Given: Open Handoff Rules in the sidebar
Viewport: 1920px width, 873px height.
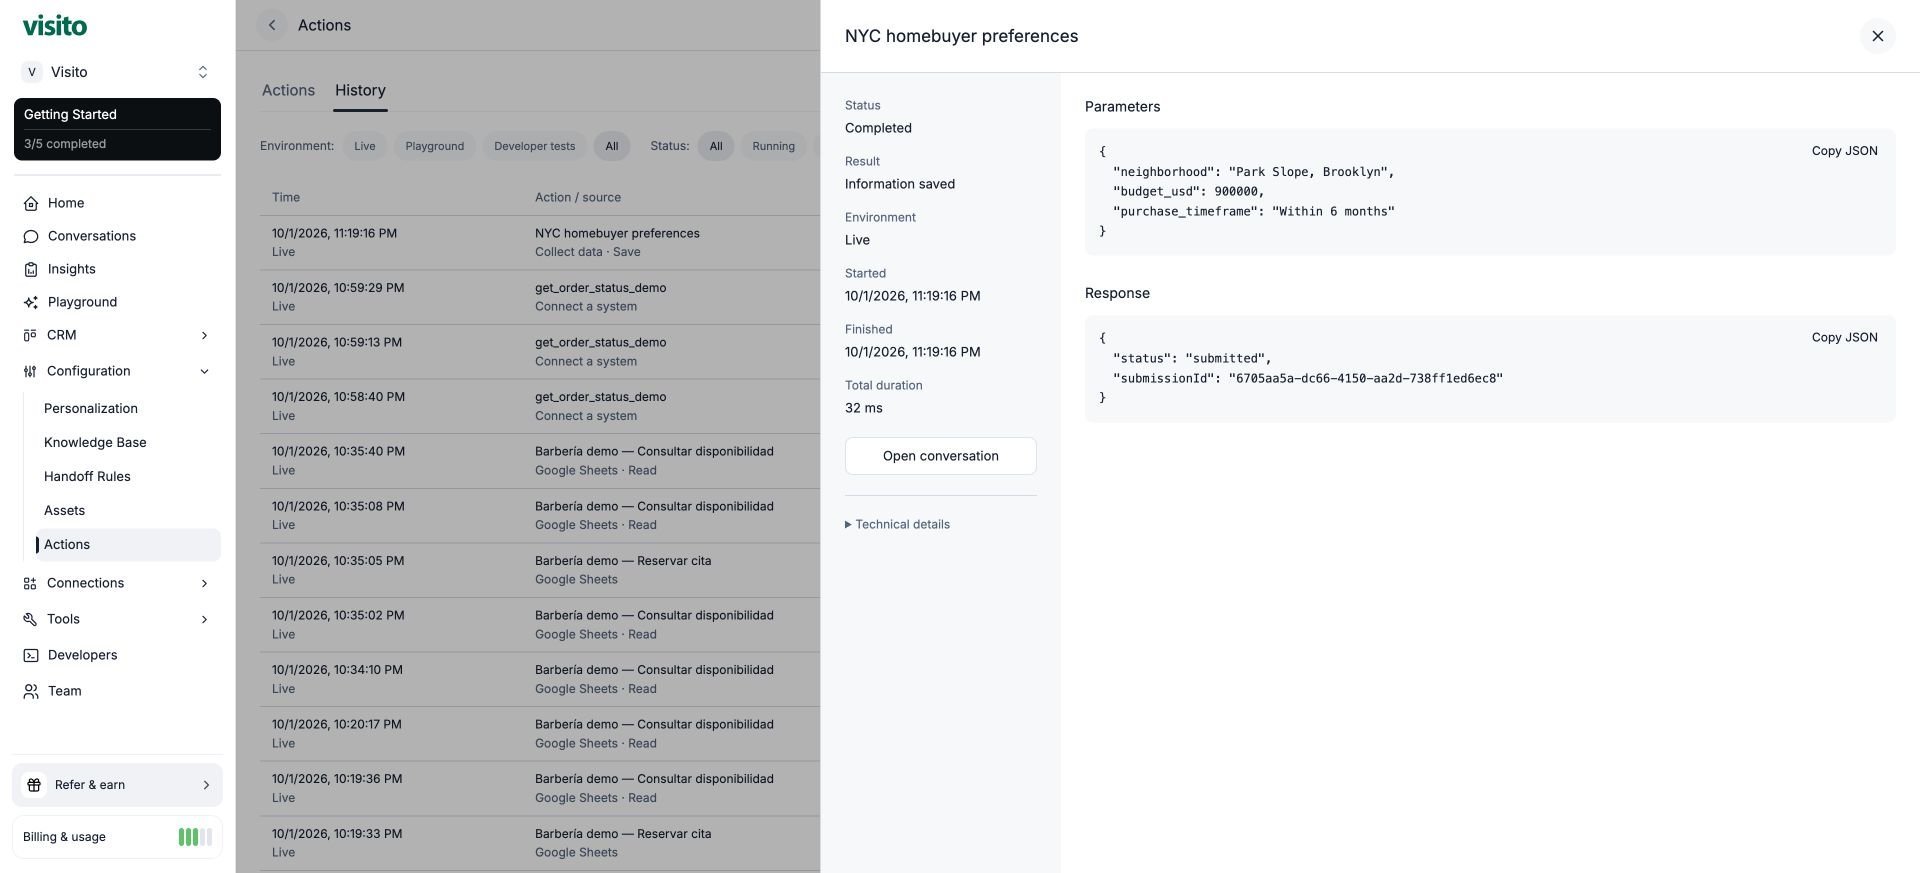Looking at the screenshot, I should tap(128, 477).
